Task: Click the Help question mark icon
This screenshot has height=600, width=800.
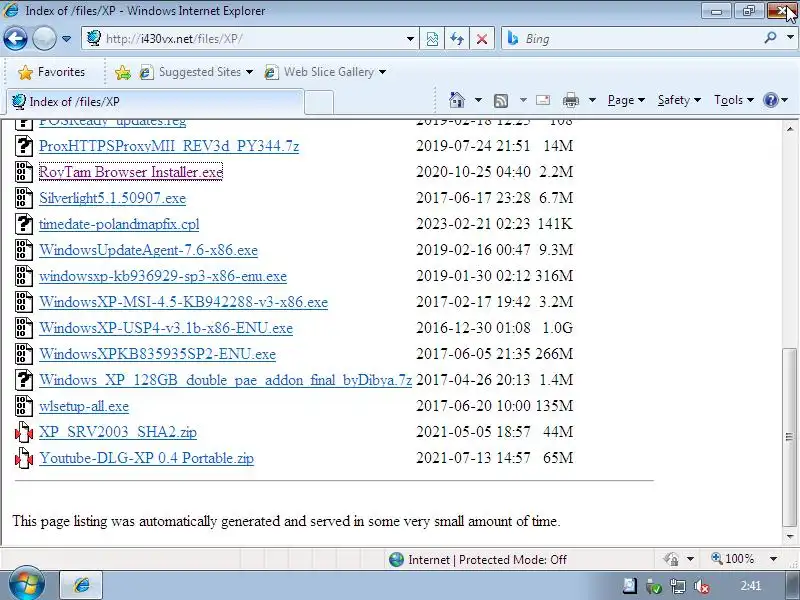Action: [x=770, y=100]
